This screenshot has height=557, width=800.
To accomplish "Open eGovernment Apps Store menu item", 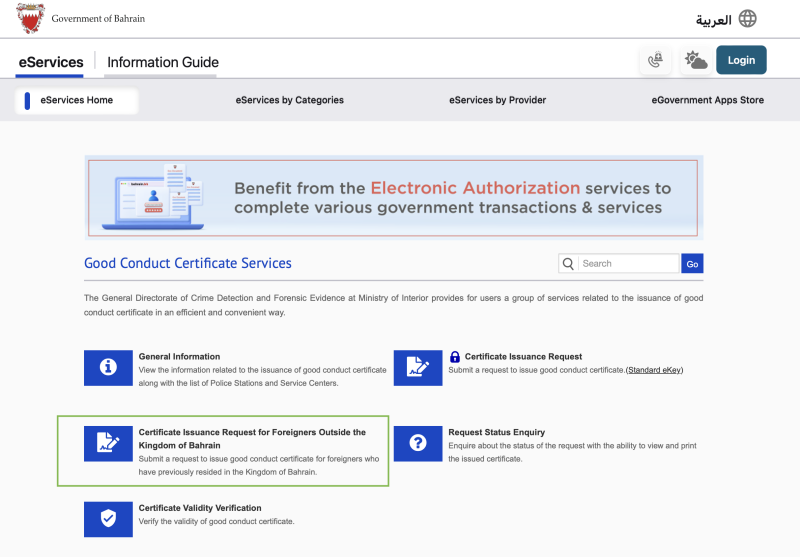I will coord(707,100).
